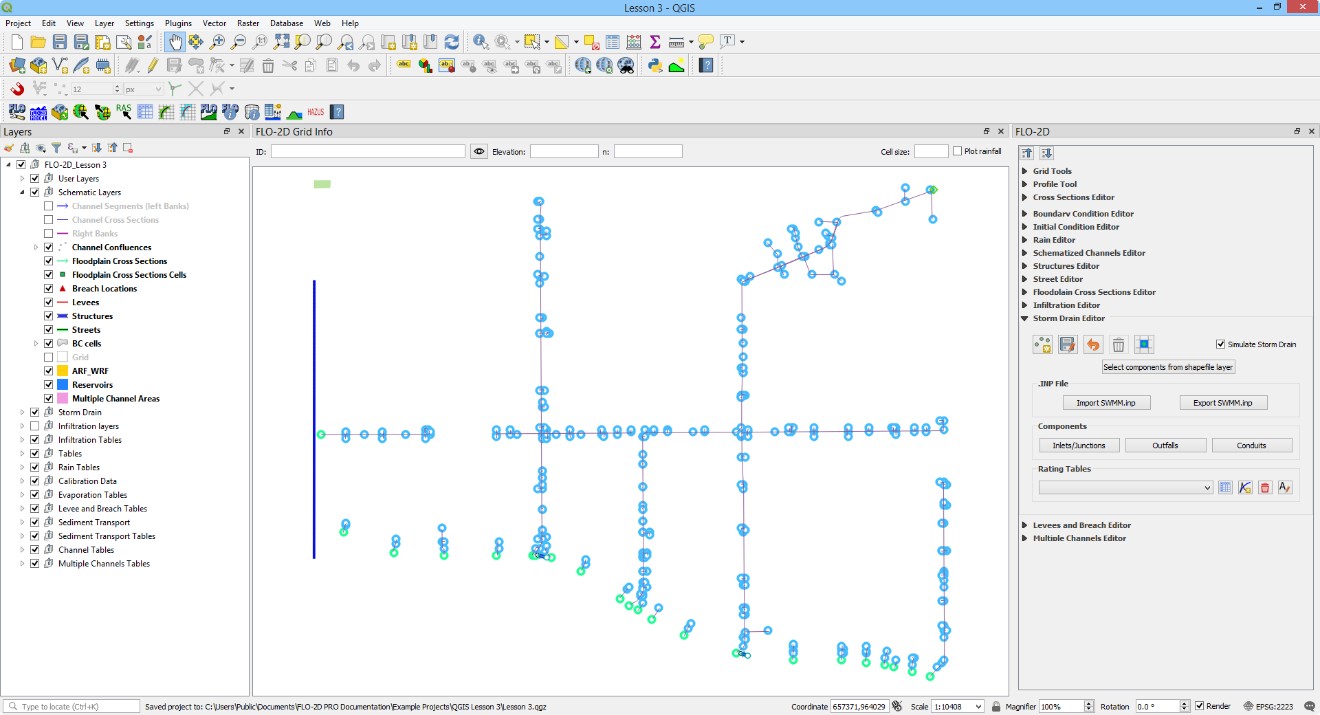Click the trash icon in Storm Drain Editor
This screenshot has height=715, width=1320.
click(1118, 345)
